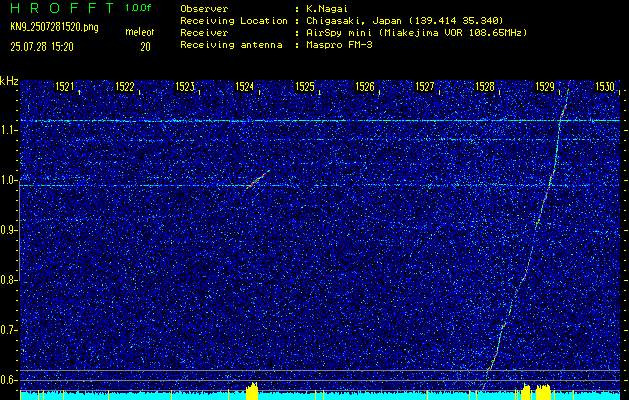629x400 pixels.
Task: Click the Receiving Location field label
Action: tap(234, 21)
